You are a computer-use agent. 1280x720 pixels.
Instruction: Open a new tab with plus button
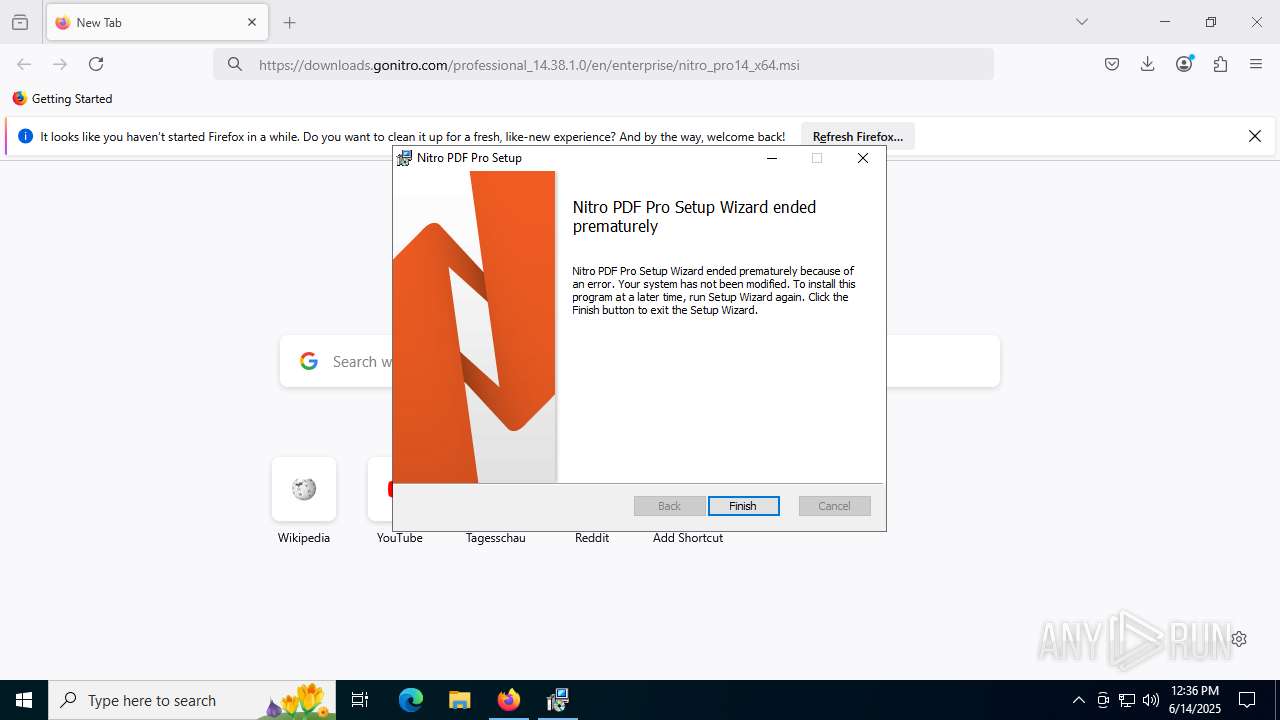click(x=290, y=22)
